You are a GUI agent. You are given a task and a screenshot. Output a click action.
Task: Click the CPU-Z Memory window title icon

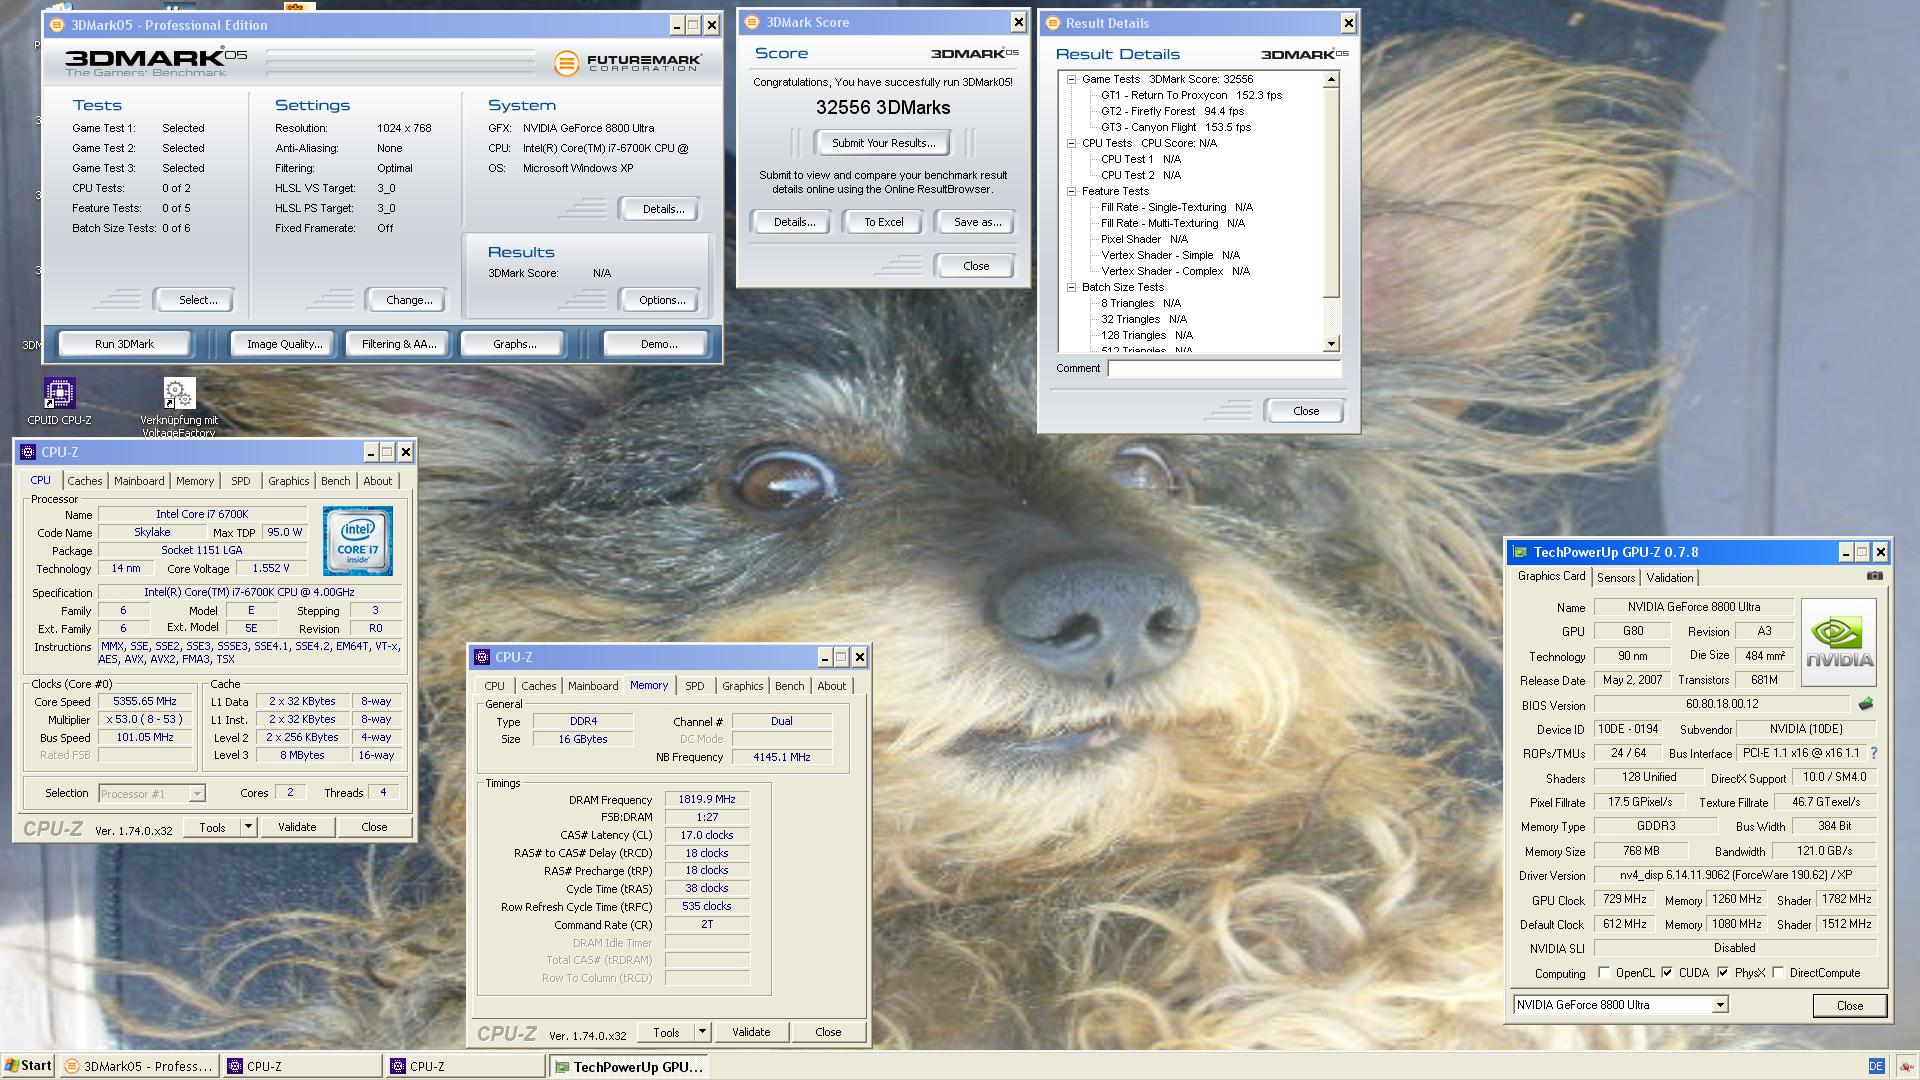coord(482,657)
